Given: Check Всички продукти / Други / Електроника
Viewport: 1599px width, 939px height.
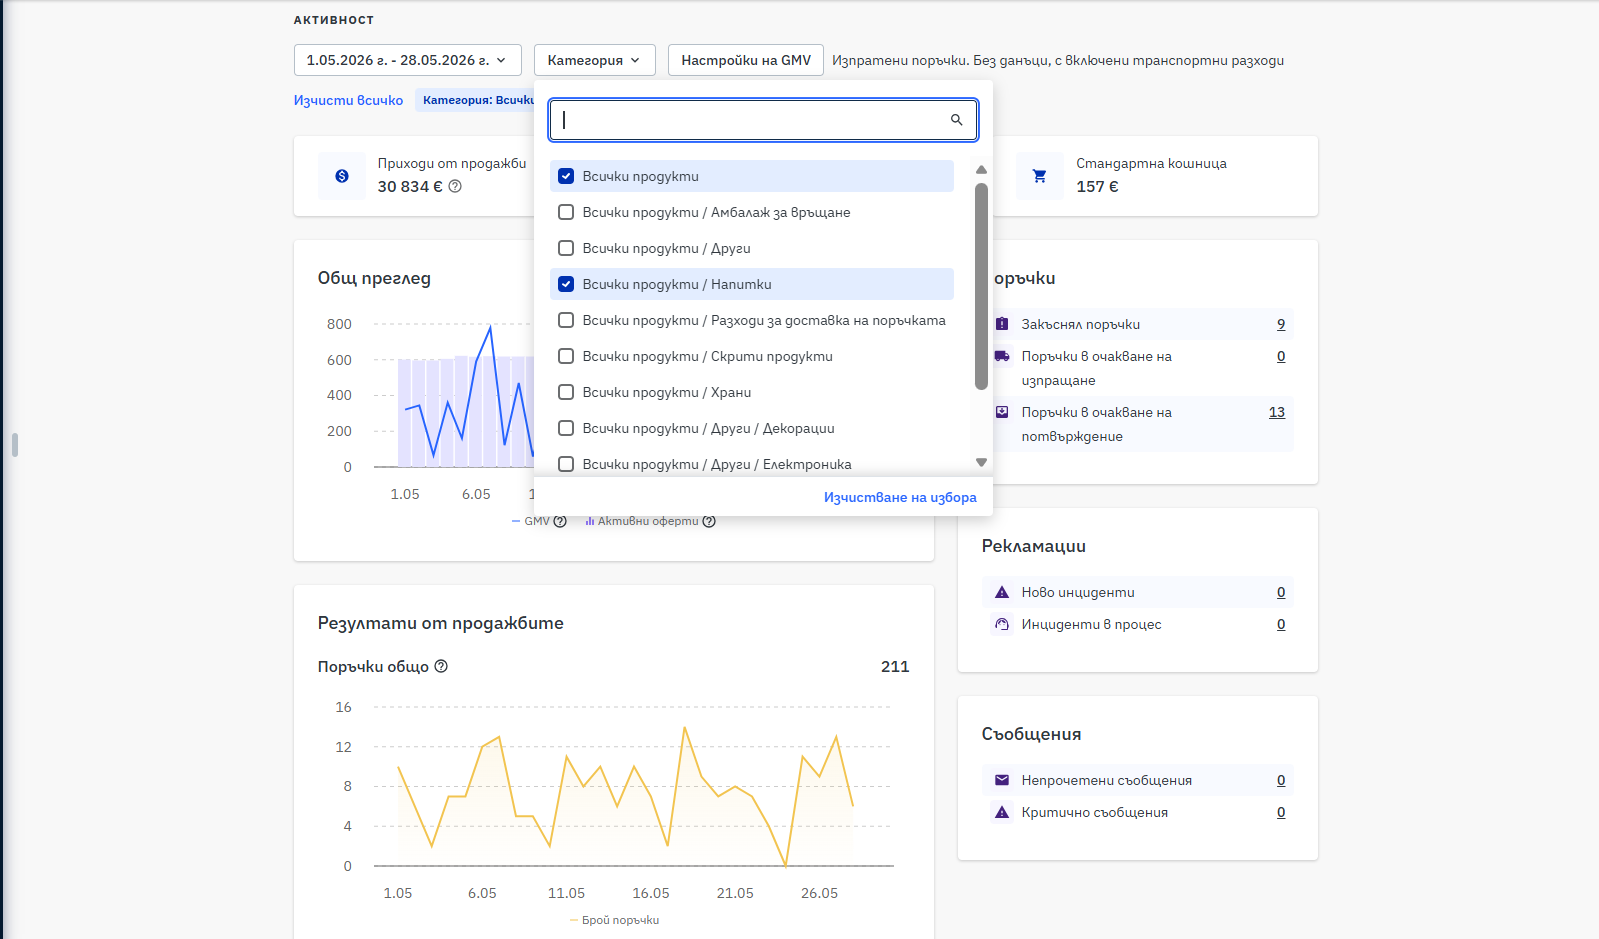Looking at the screenshot, I should (x=566, y=464).
